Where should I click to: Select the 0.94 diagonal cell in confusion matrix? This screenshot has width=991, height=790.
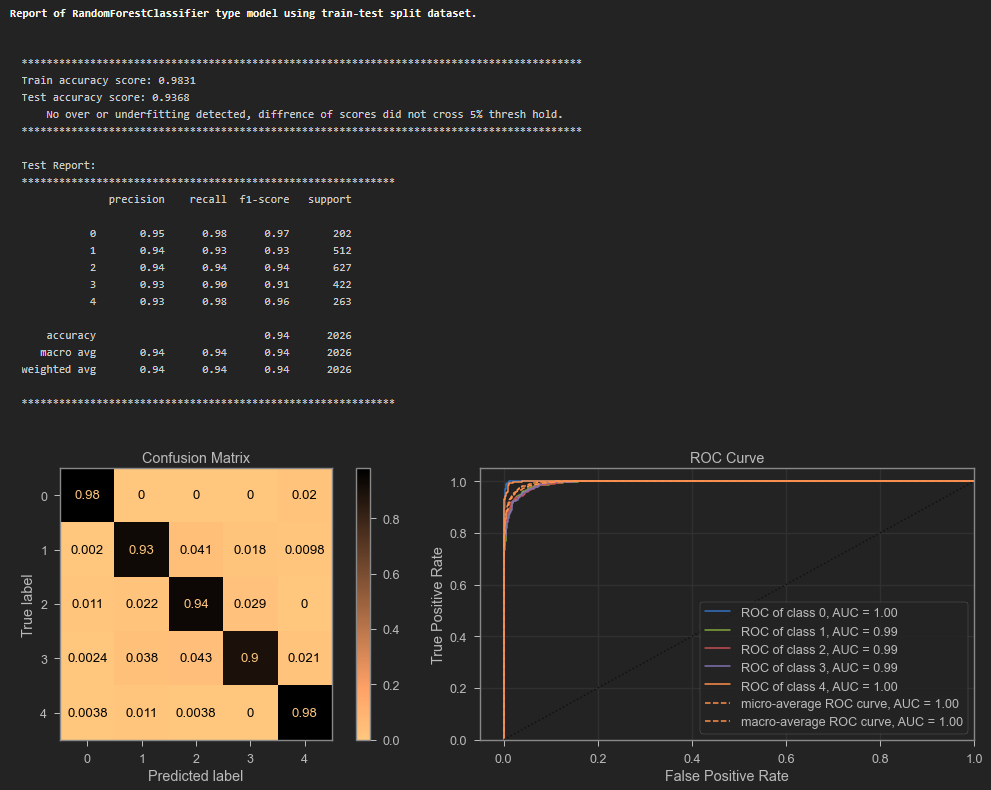pyautogui.click(x=196, y=604)
